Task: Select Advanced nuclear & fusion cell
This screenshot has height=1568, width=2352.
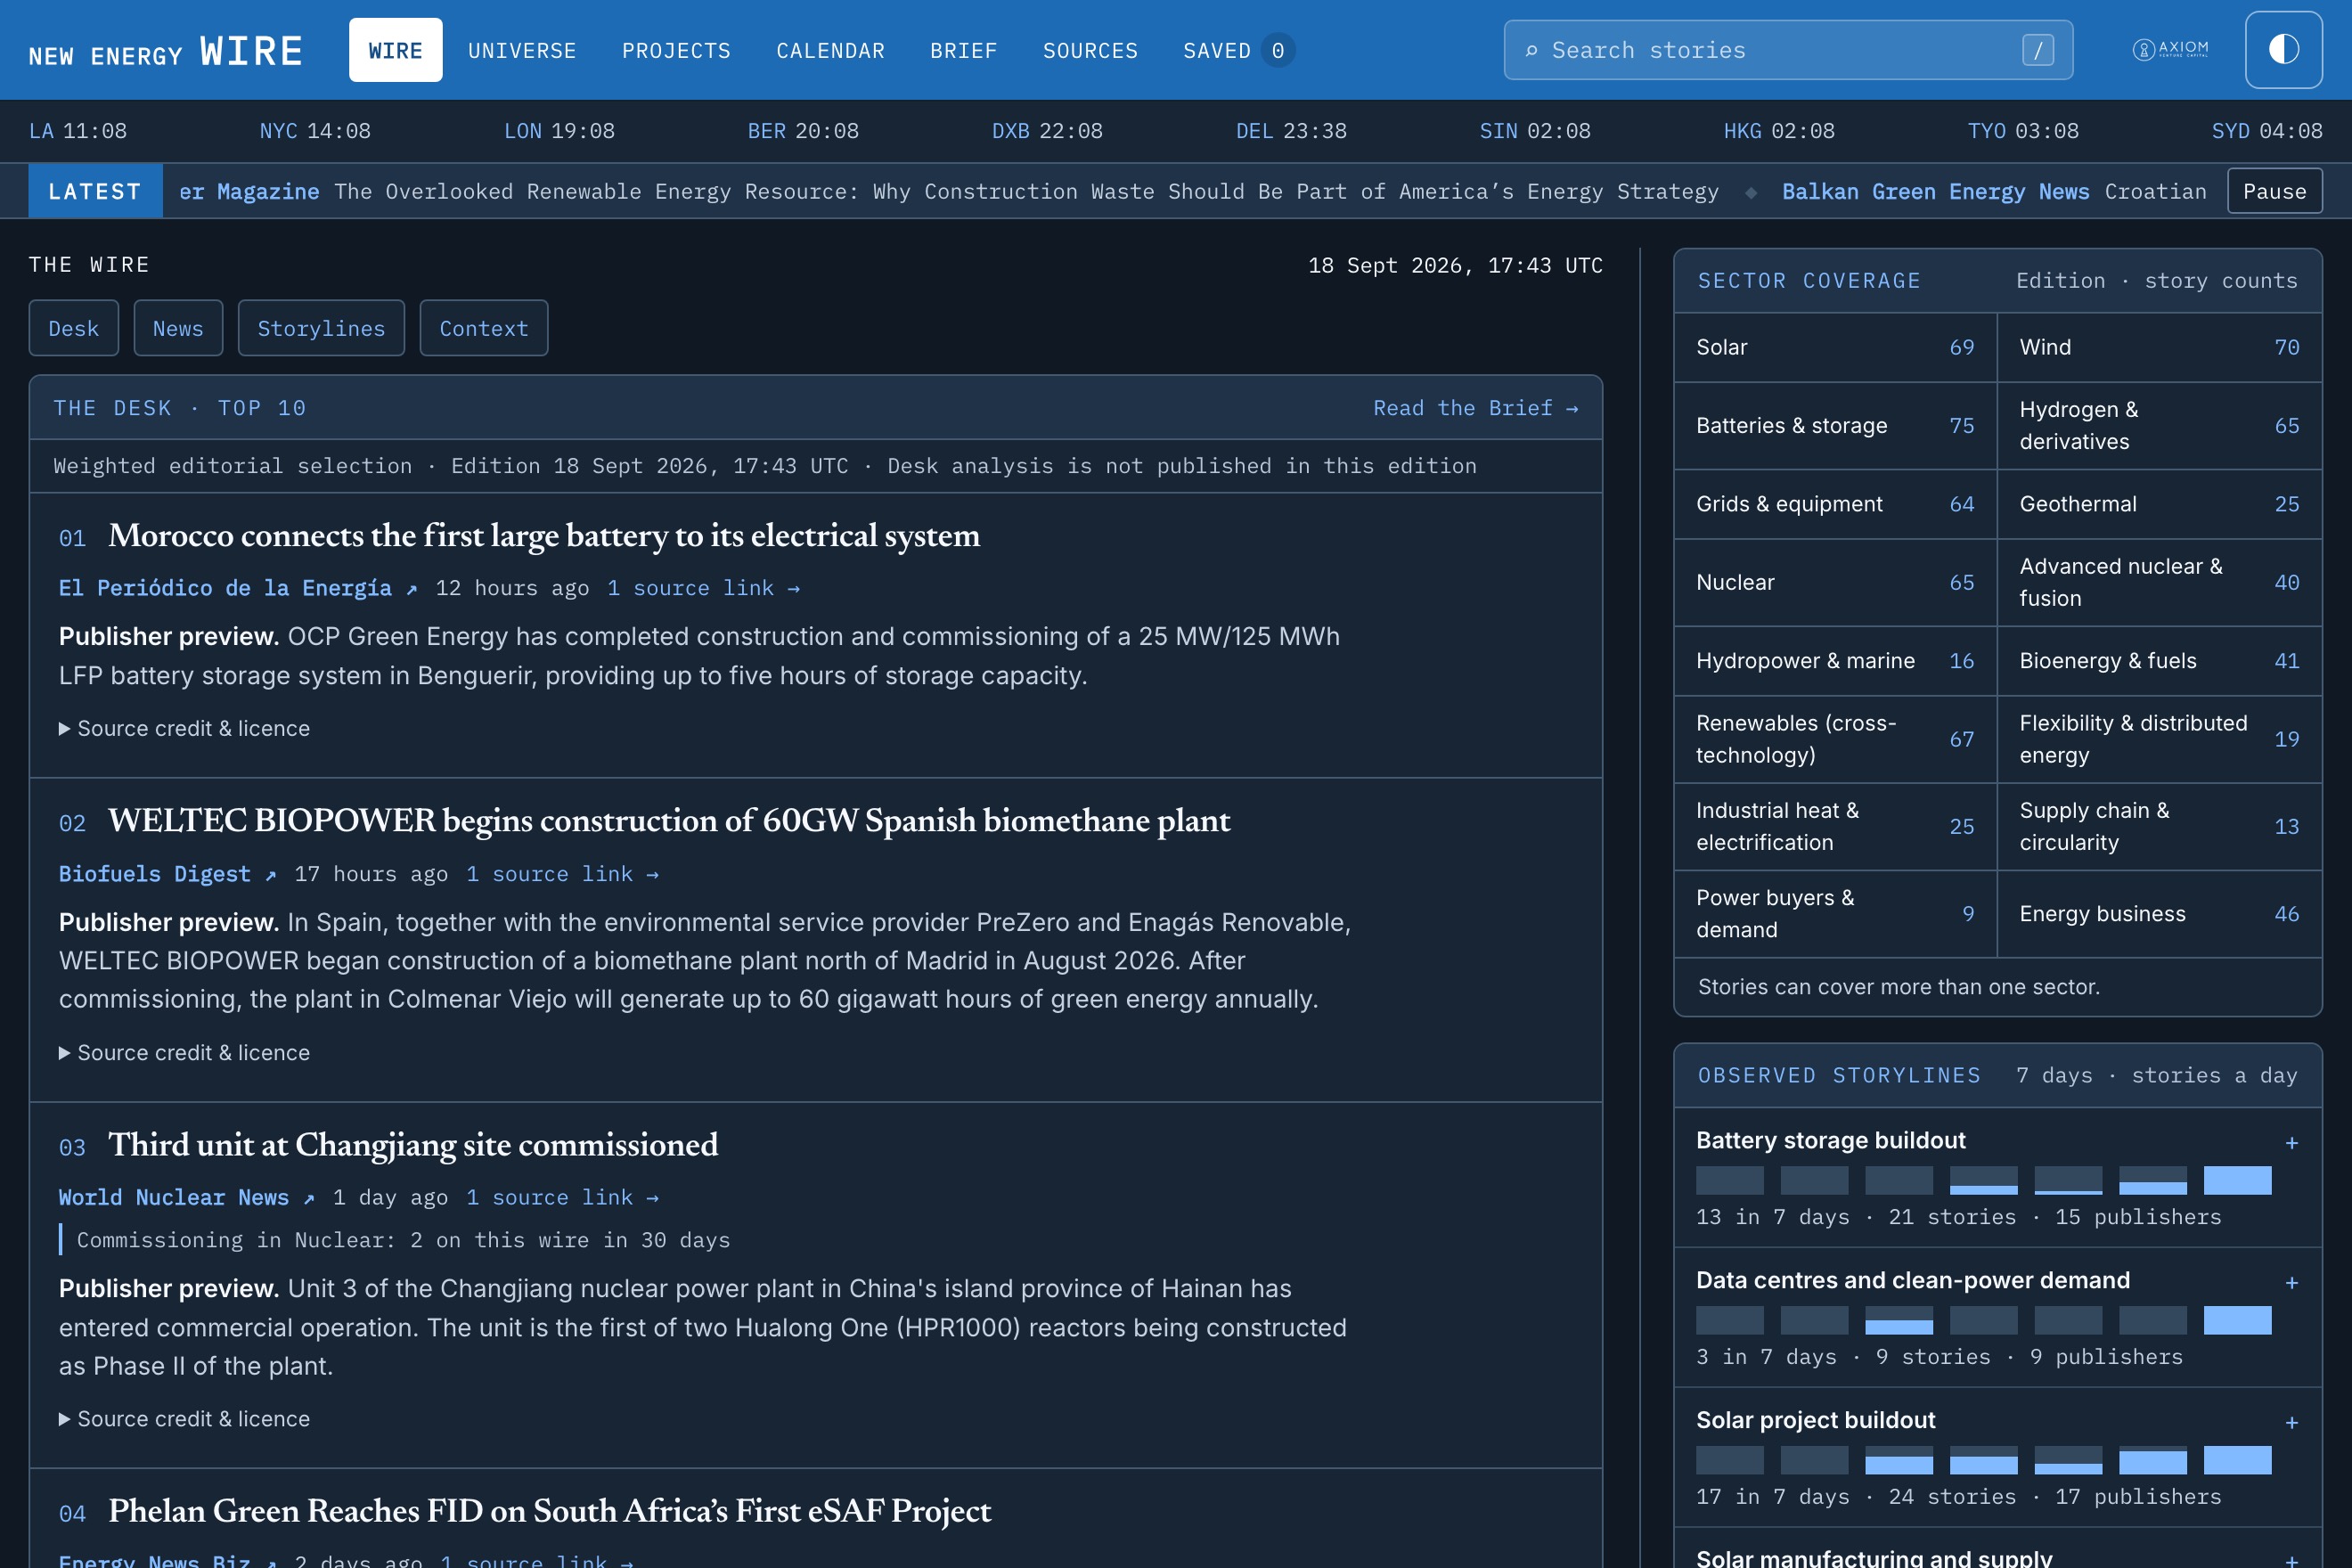Action: (x=2159, y=583)
